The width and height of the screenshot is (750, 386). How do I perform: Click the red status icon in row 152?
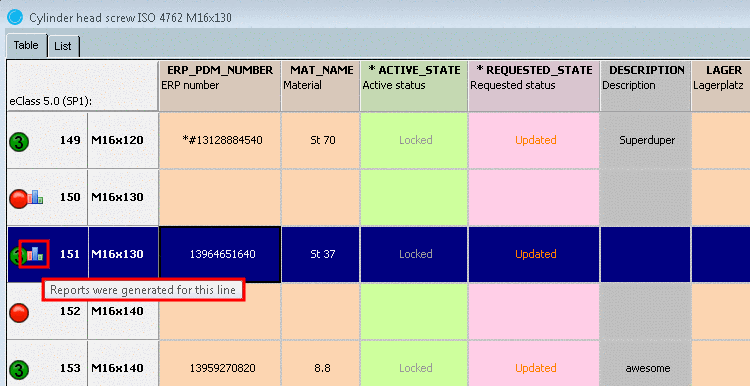19,312
